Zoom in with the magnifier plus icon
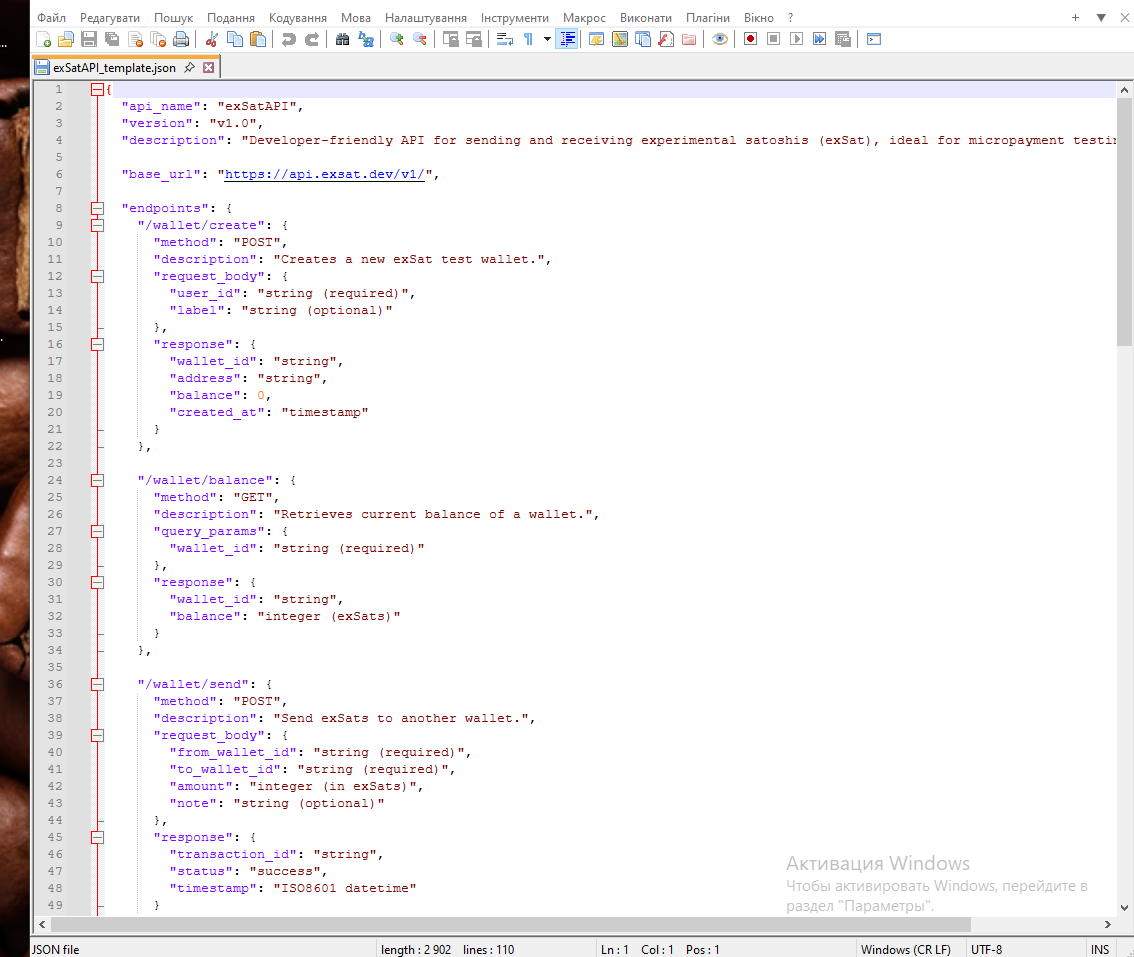 [396, 39]
